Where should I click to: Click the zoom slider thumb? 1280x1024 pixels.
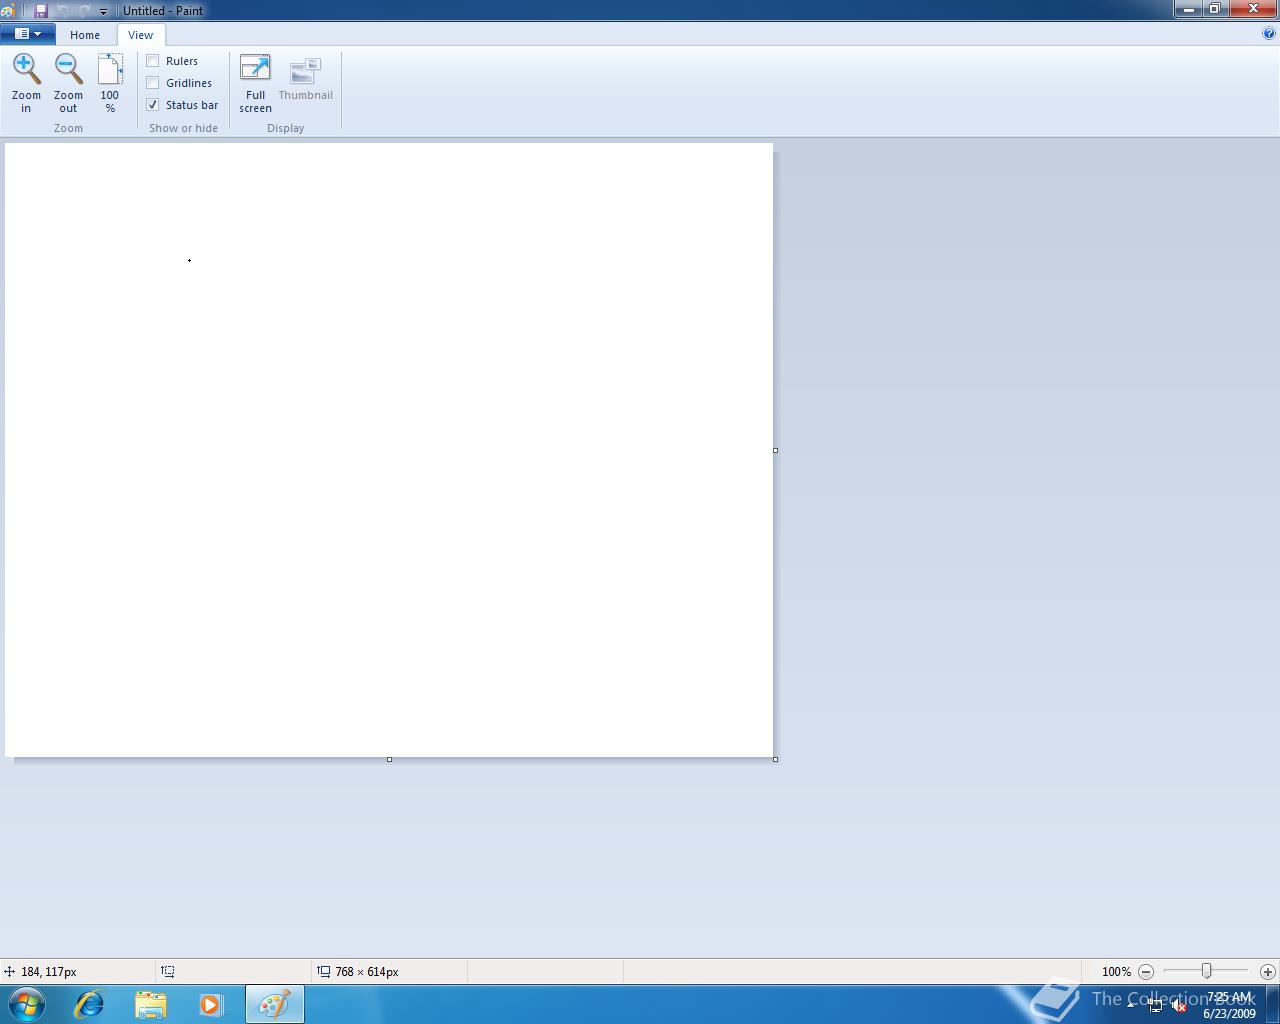pyautogui.click(x=1206, y=971)
